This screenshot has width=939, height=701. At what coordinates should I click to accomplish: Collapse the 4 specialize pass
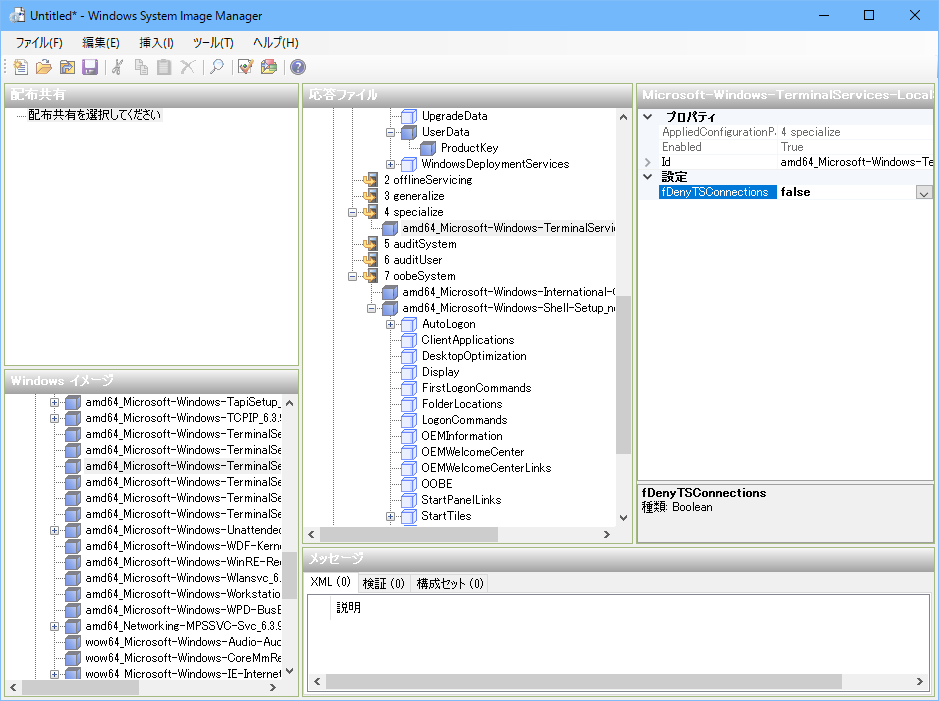(x=353, y=212)
